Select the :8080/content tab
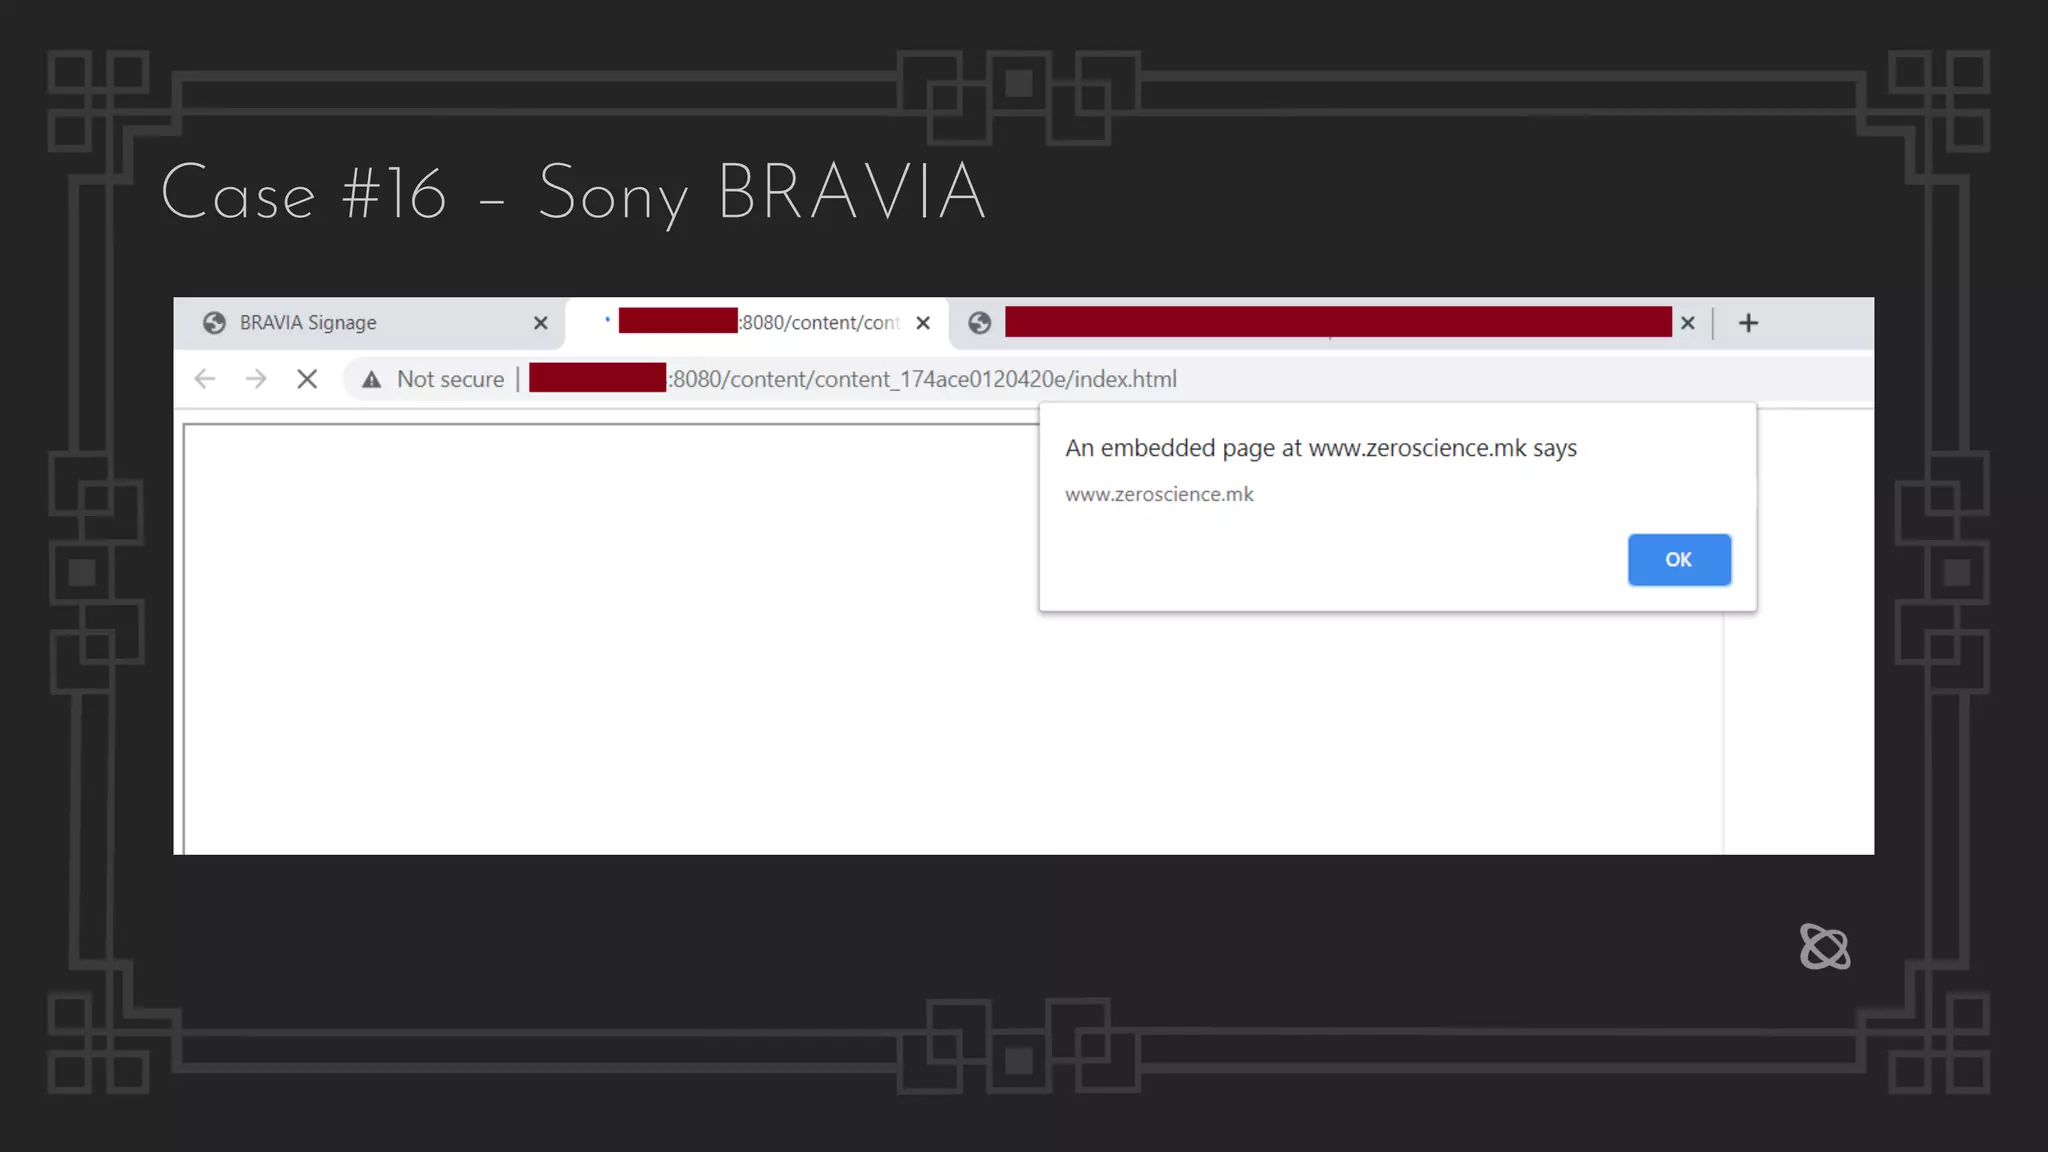 click(x=757, y=323)
